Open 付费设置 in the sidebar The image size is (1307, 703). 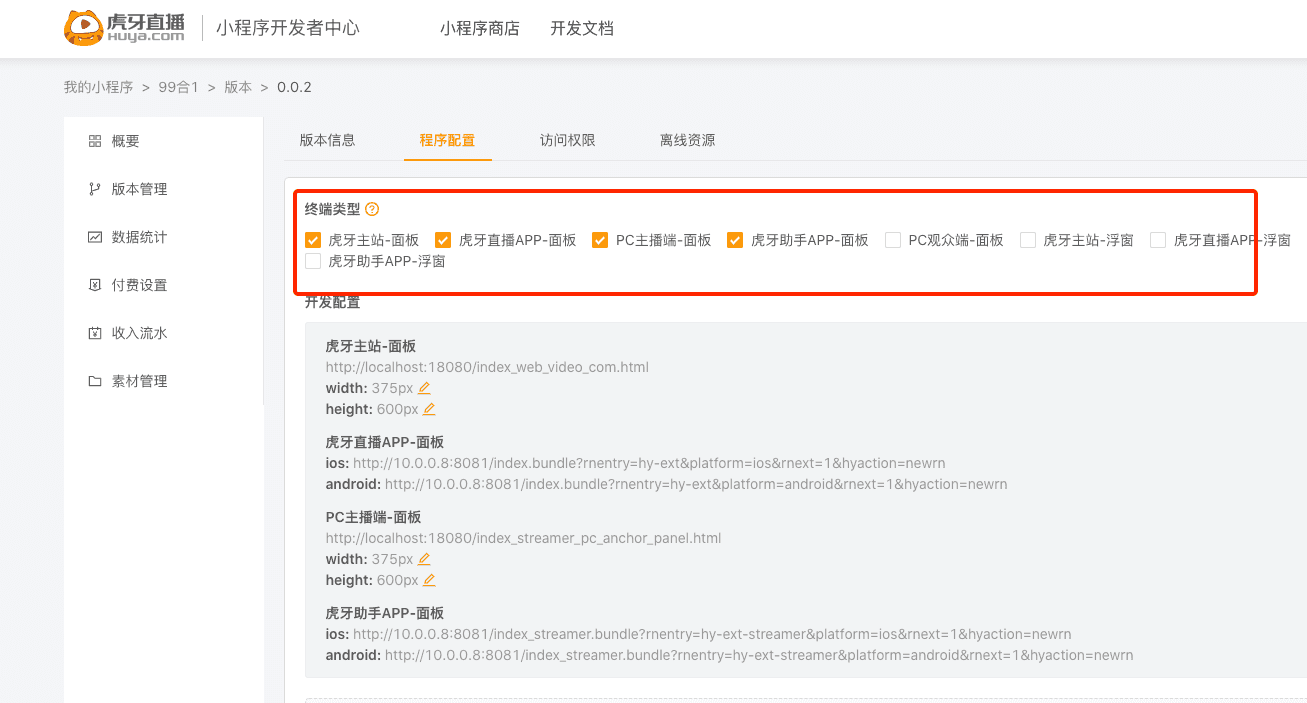point(140,285)
